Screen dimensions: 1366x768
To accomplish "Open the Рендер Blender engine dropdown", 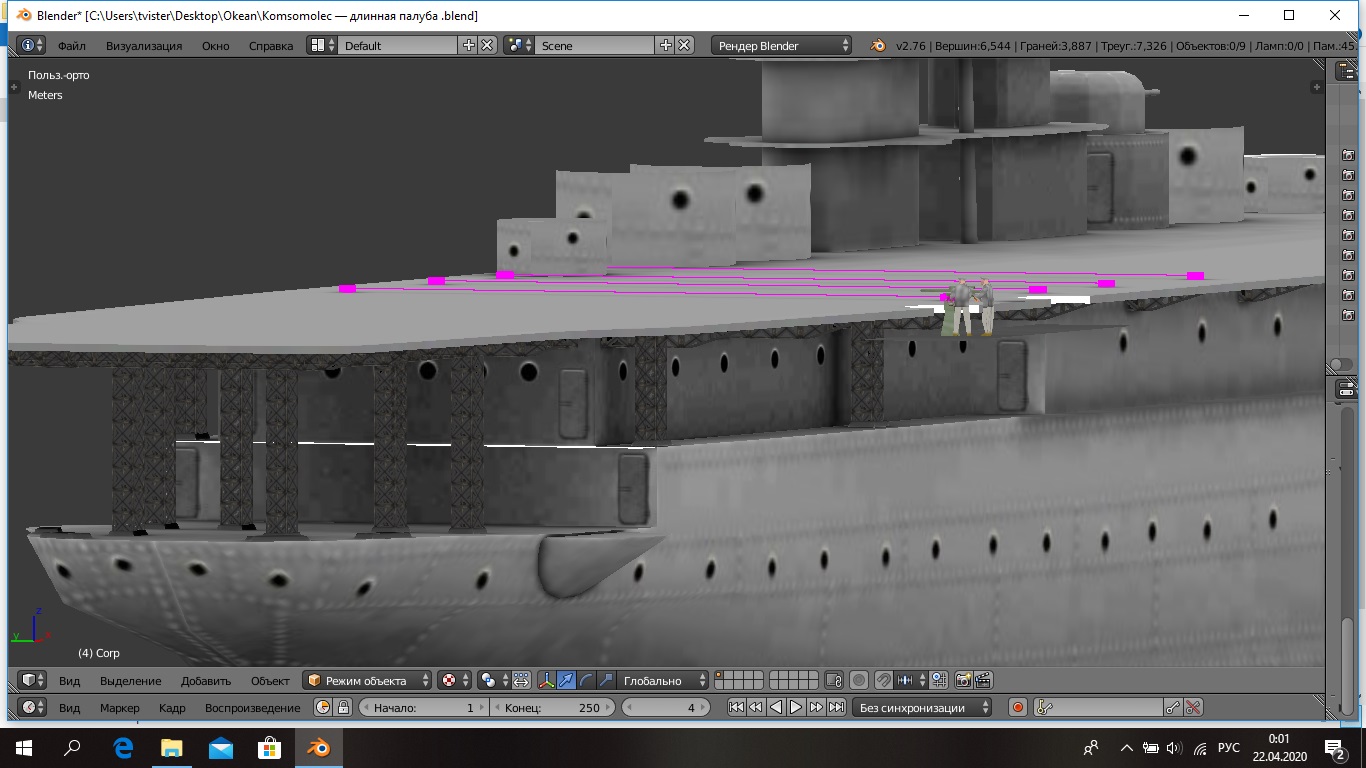I will pos(782,45).
